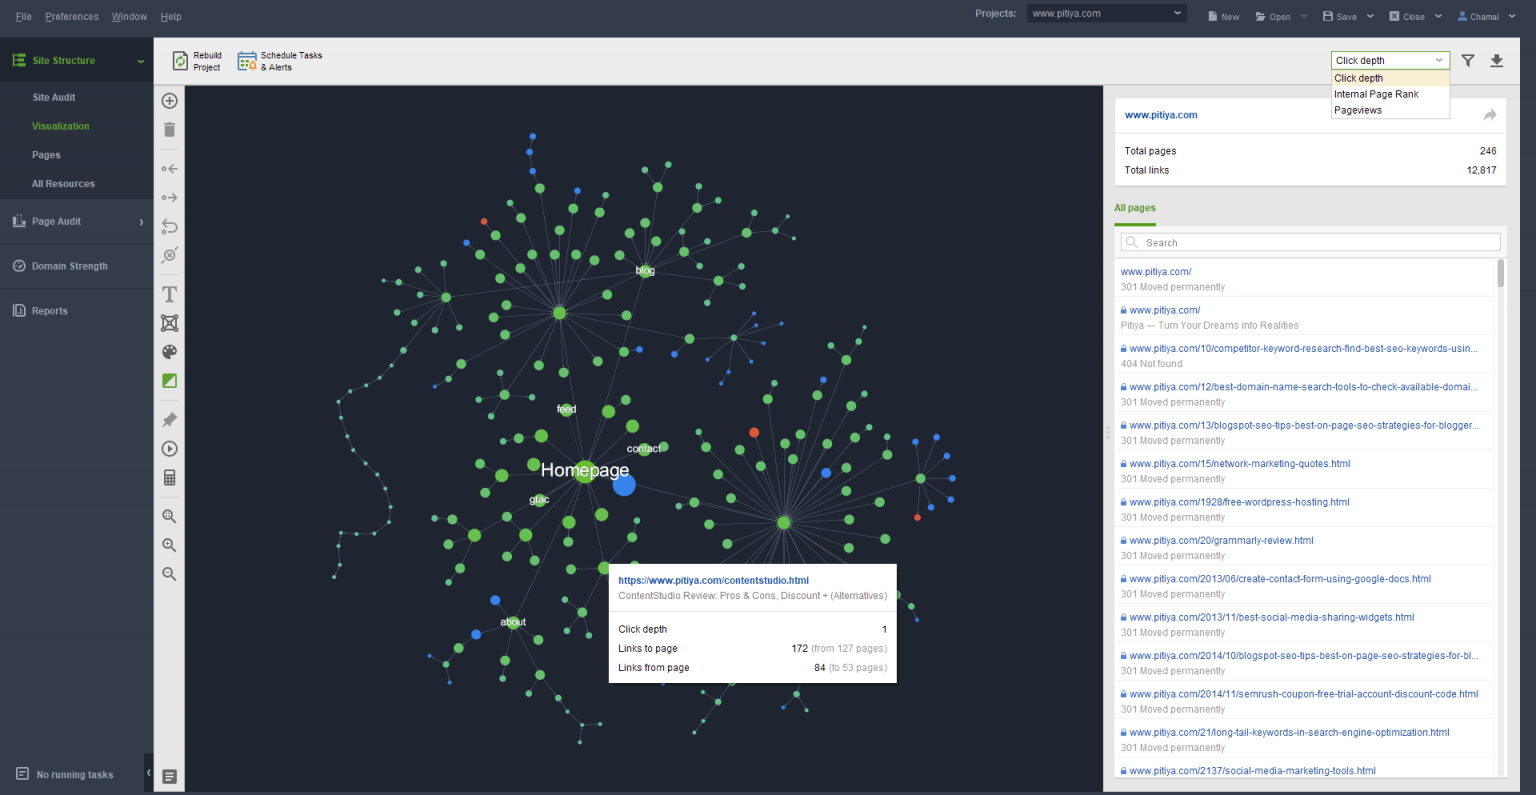Click the Save button
This screenshot has width=1536, height=795.
point(1340,16)
